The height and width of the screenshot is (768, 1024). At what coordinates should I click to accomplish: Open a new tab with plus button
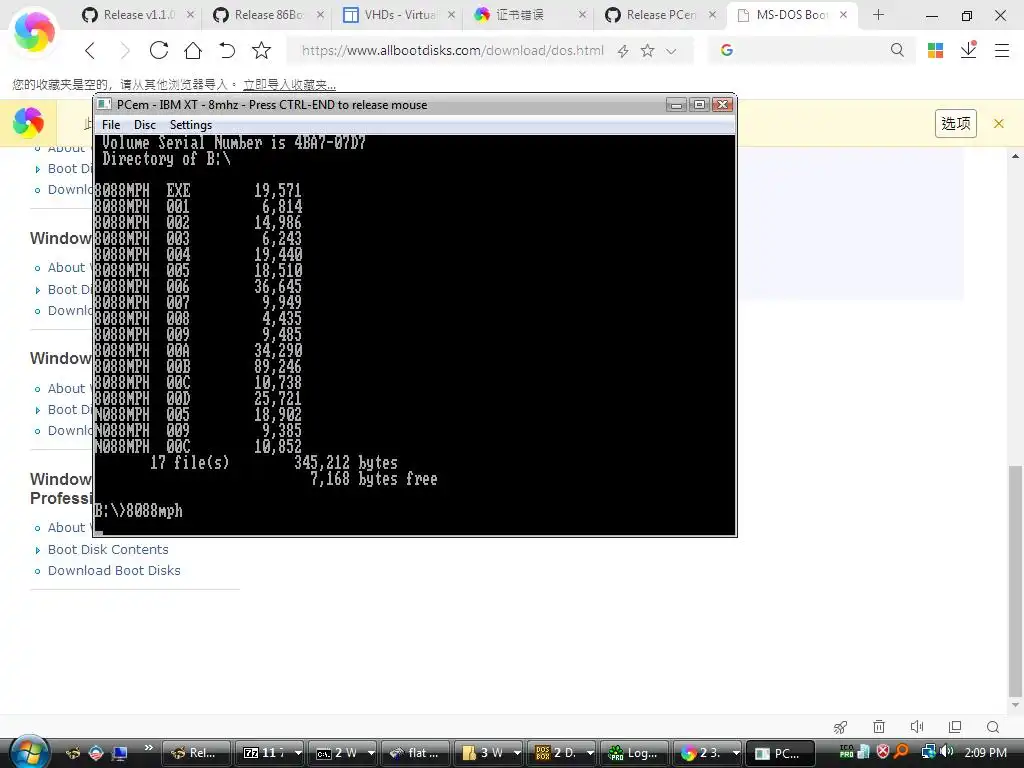[x=878, y=14]
